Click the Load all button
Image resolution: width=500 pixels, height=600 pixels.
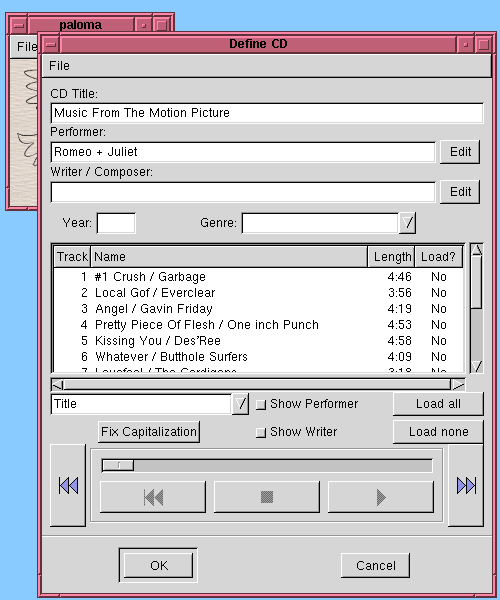pos(438,404)
